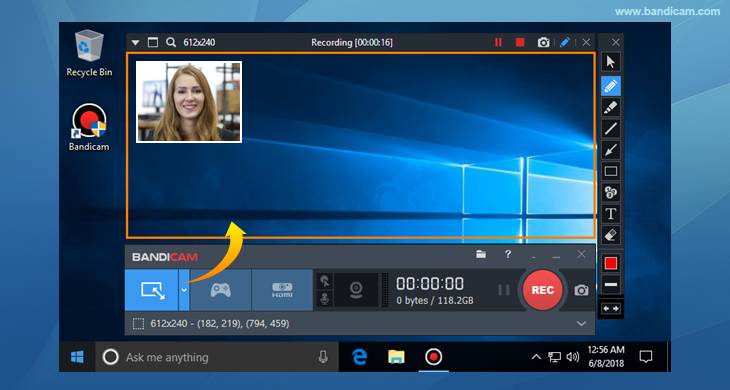Click the Bandicam taskbar icon
The width and height of the screenshot is (730, 390).
433,357
